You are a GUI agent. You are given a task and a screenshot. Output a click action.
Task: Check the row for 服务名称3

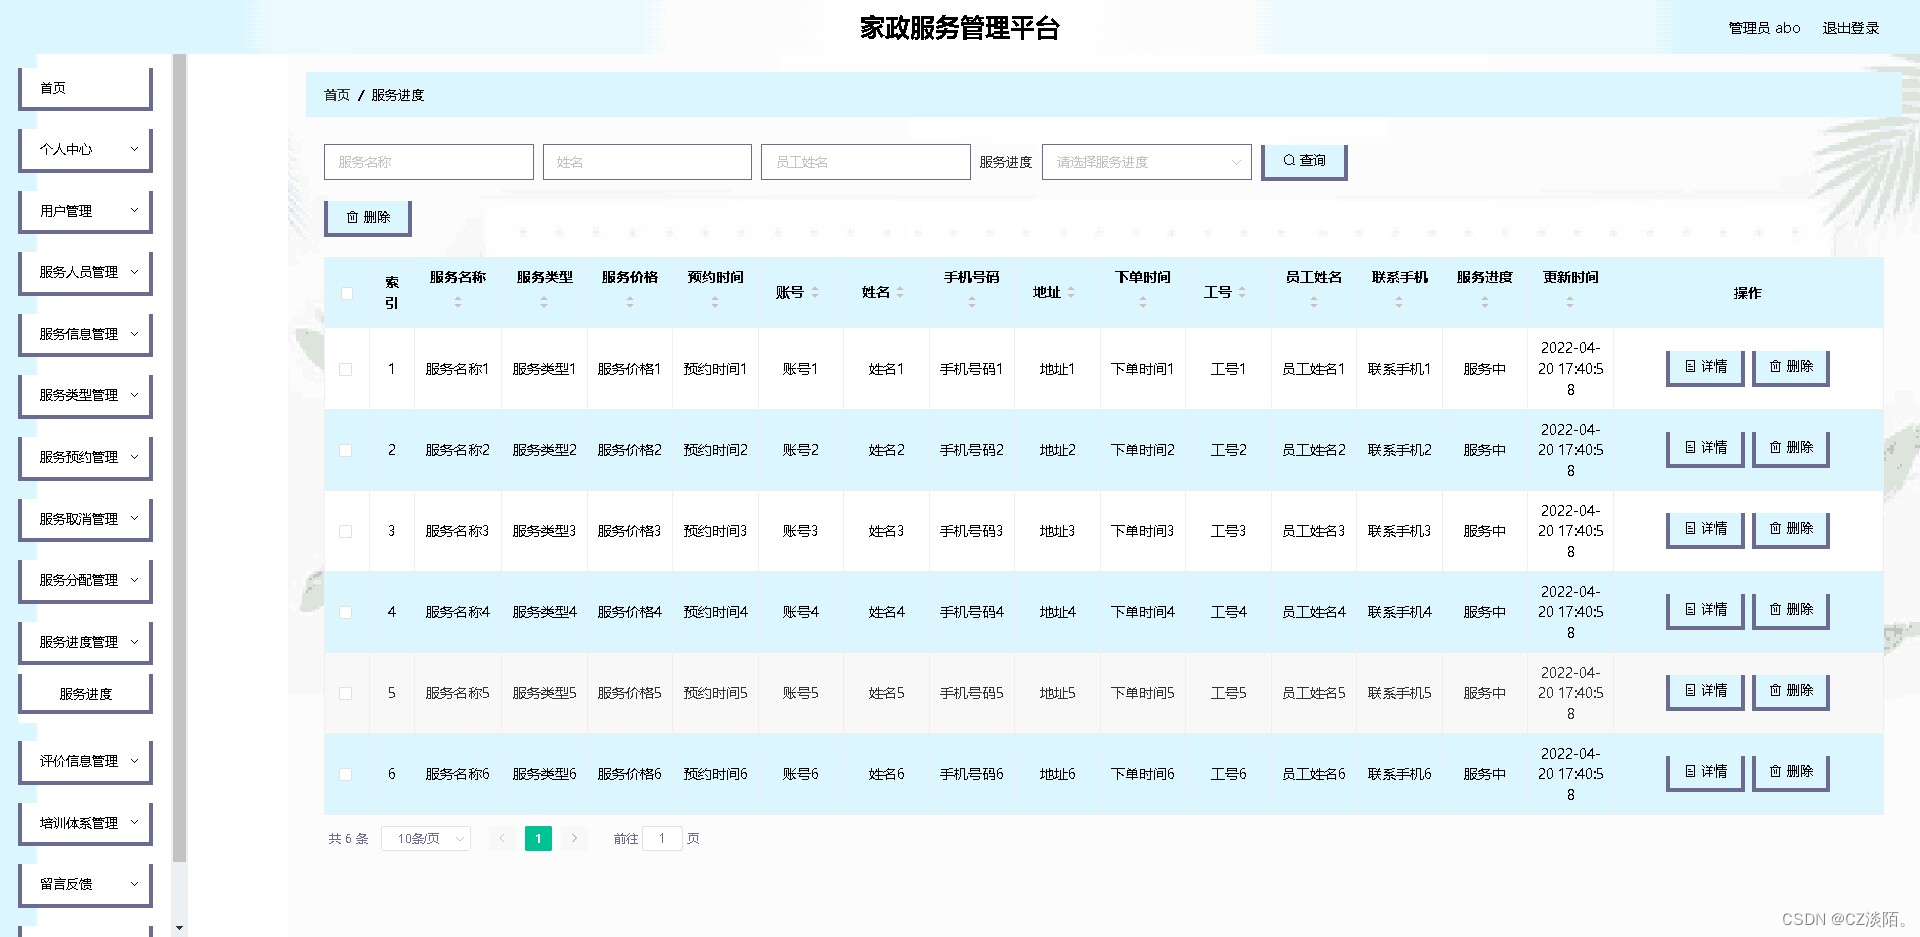point(346,531)
